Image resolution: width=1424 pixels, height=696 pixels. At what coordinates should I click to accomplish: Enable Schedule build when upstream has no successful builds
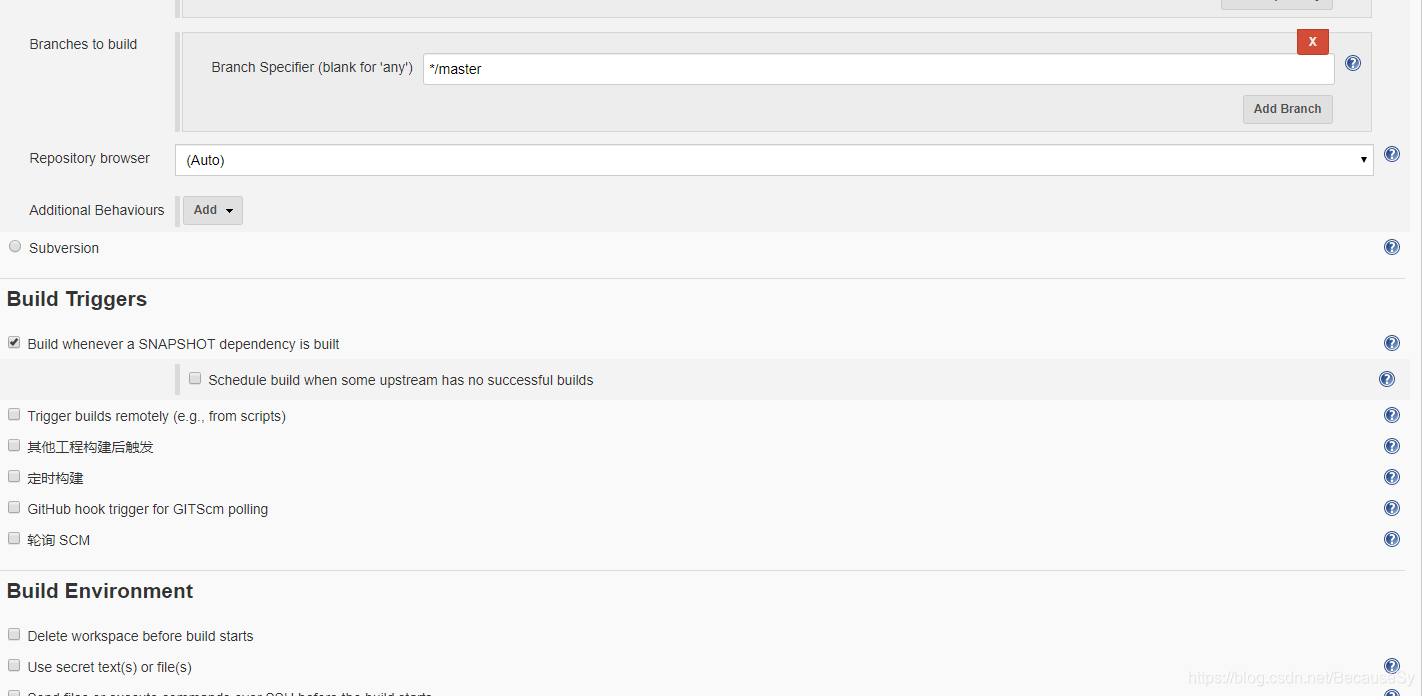click(x=195, y=378)
